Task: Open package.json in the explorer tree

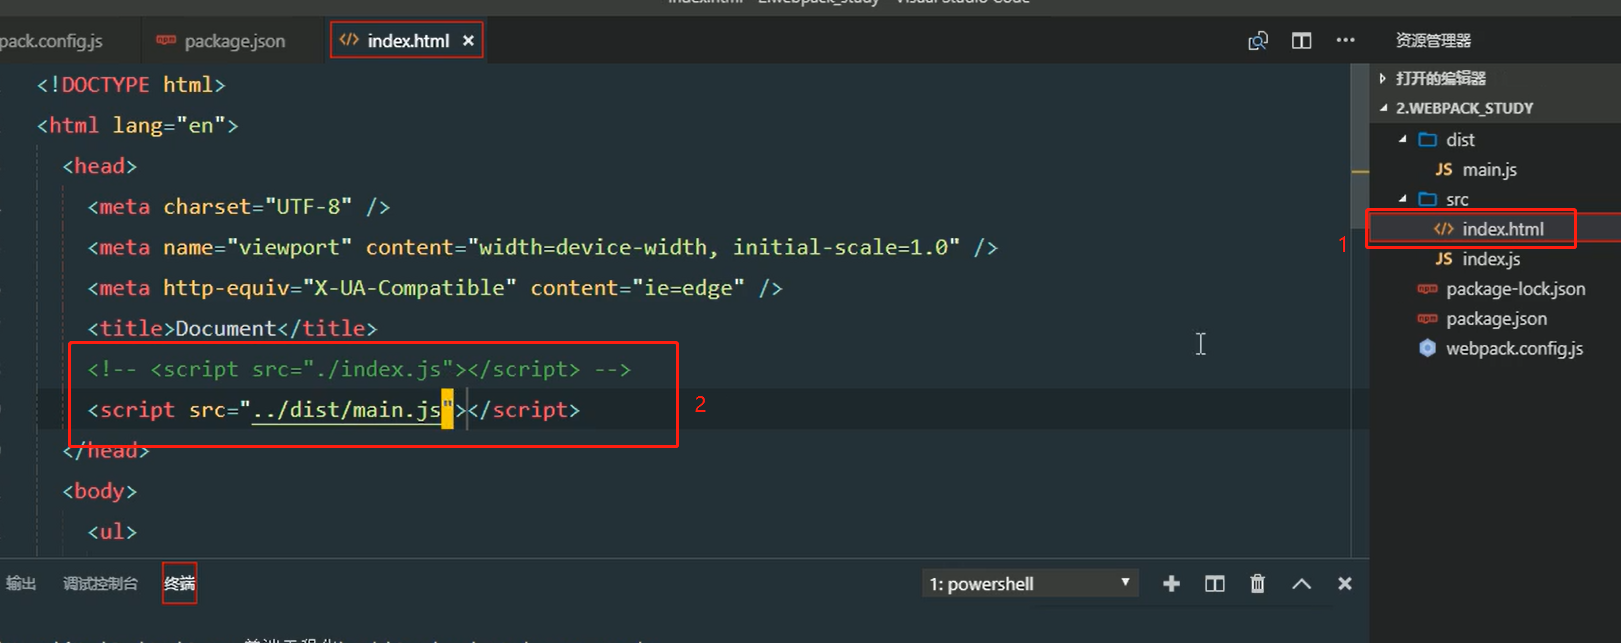Action: (1495, 319)
